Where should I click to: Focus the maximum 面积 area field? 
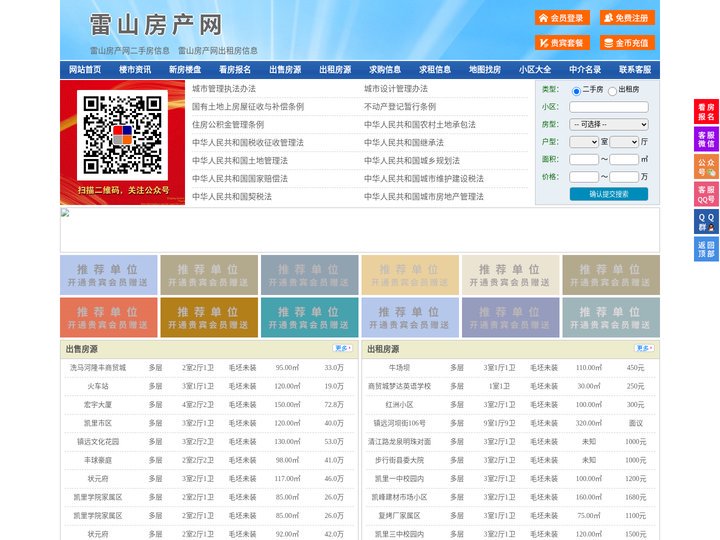[x=624, y=159]
